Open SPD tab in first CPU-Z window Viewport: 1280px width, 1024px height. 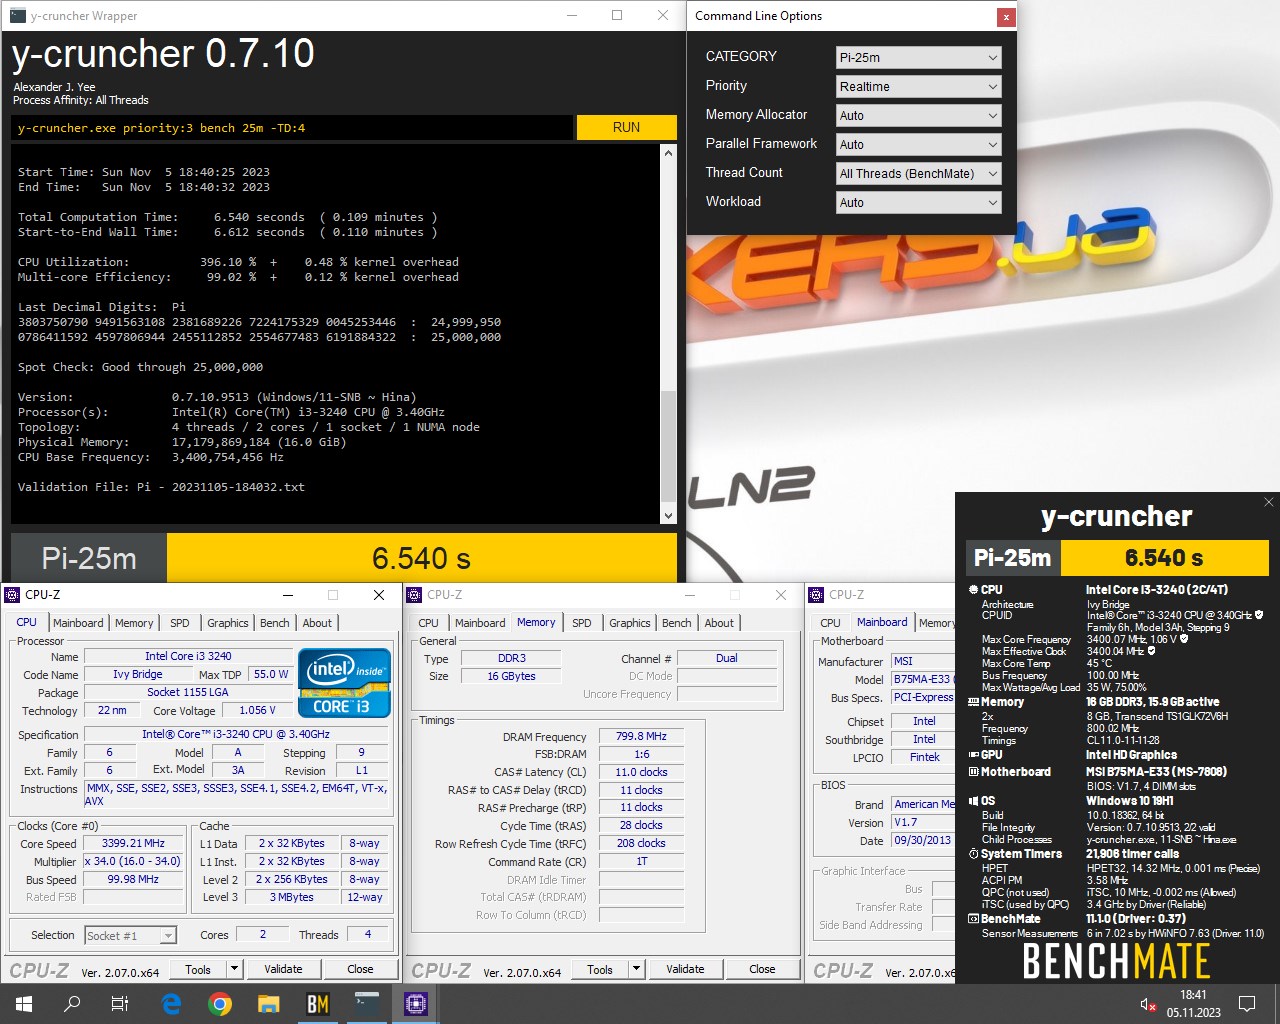click(180, 623)
